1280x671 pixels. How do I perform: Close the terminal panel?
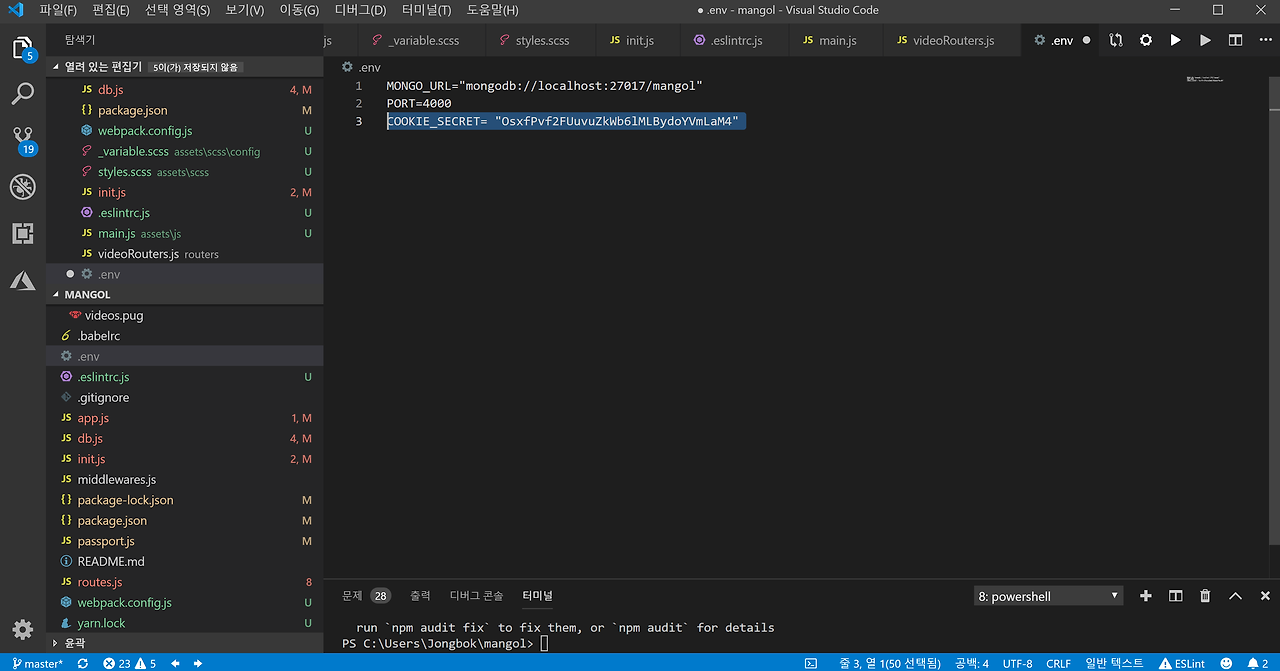(x=1264, y=596)
